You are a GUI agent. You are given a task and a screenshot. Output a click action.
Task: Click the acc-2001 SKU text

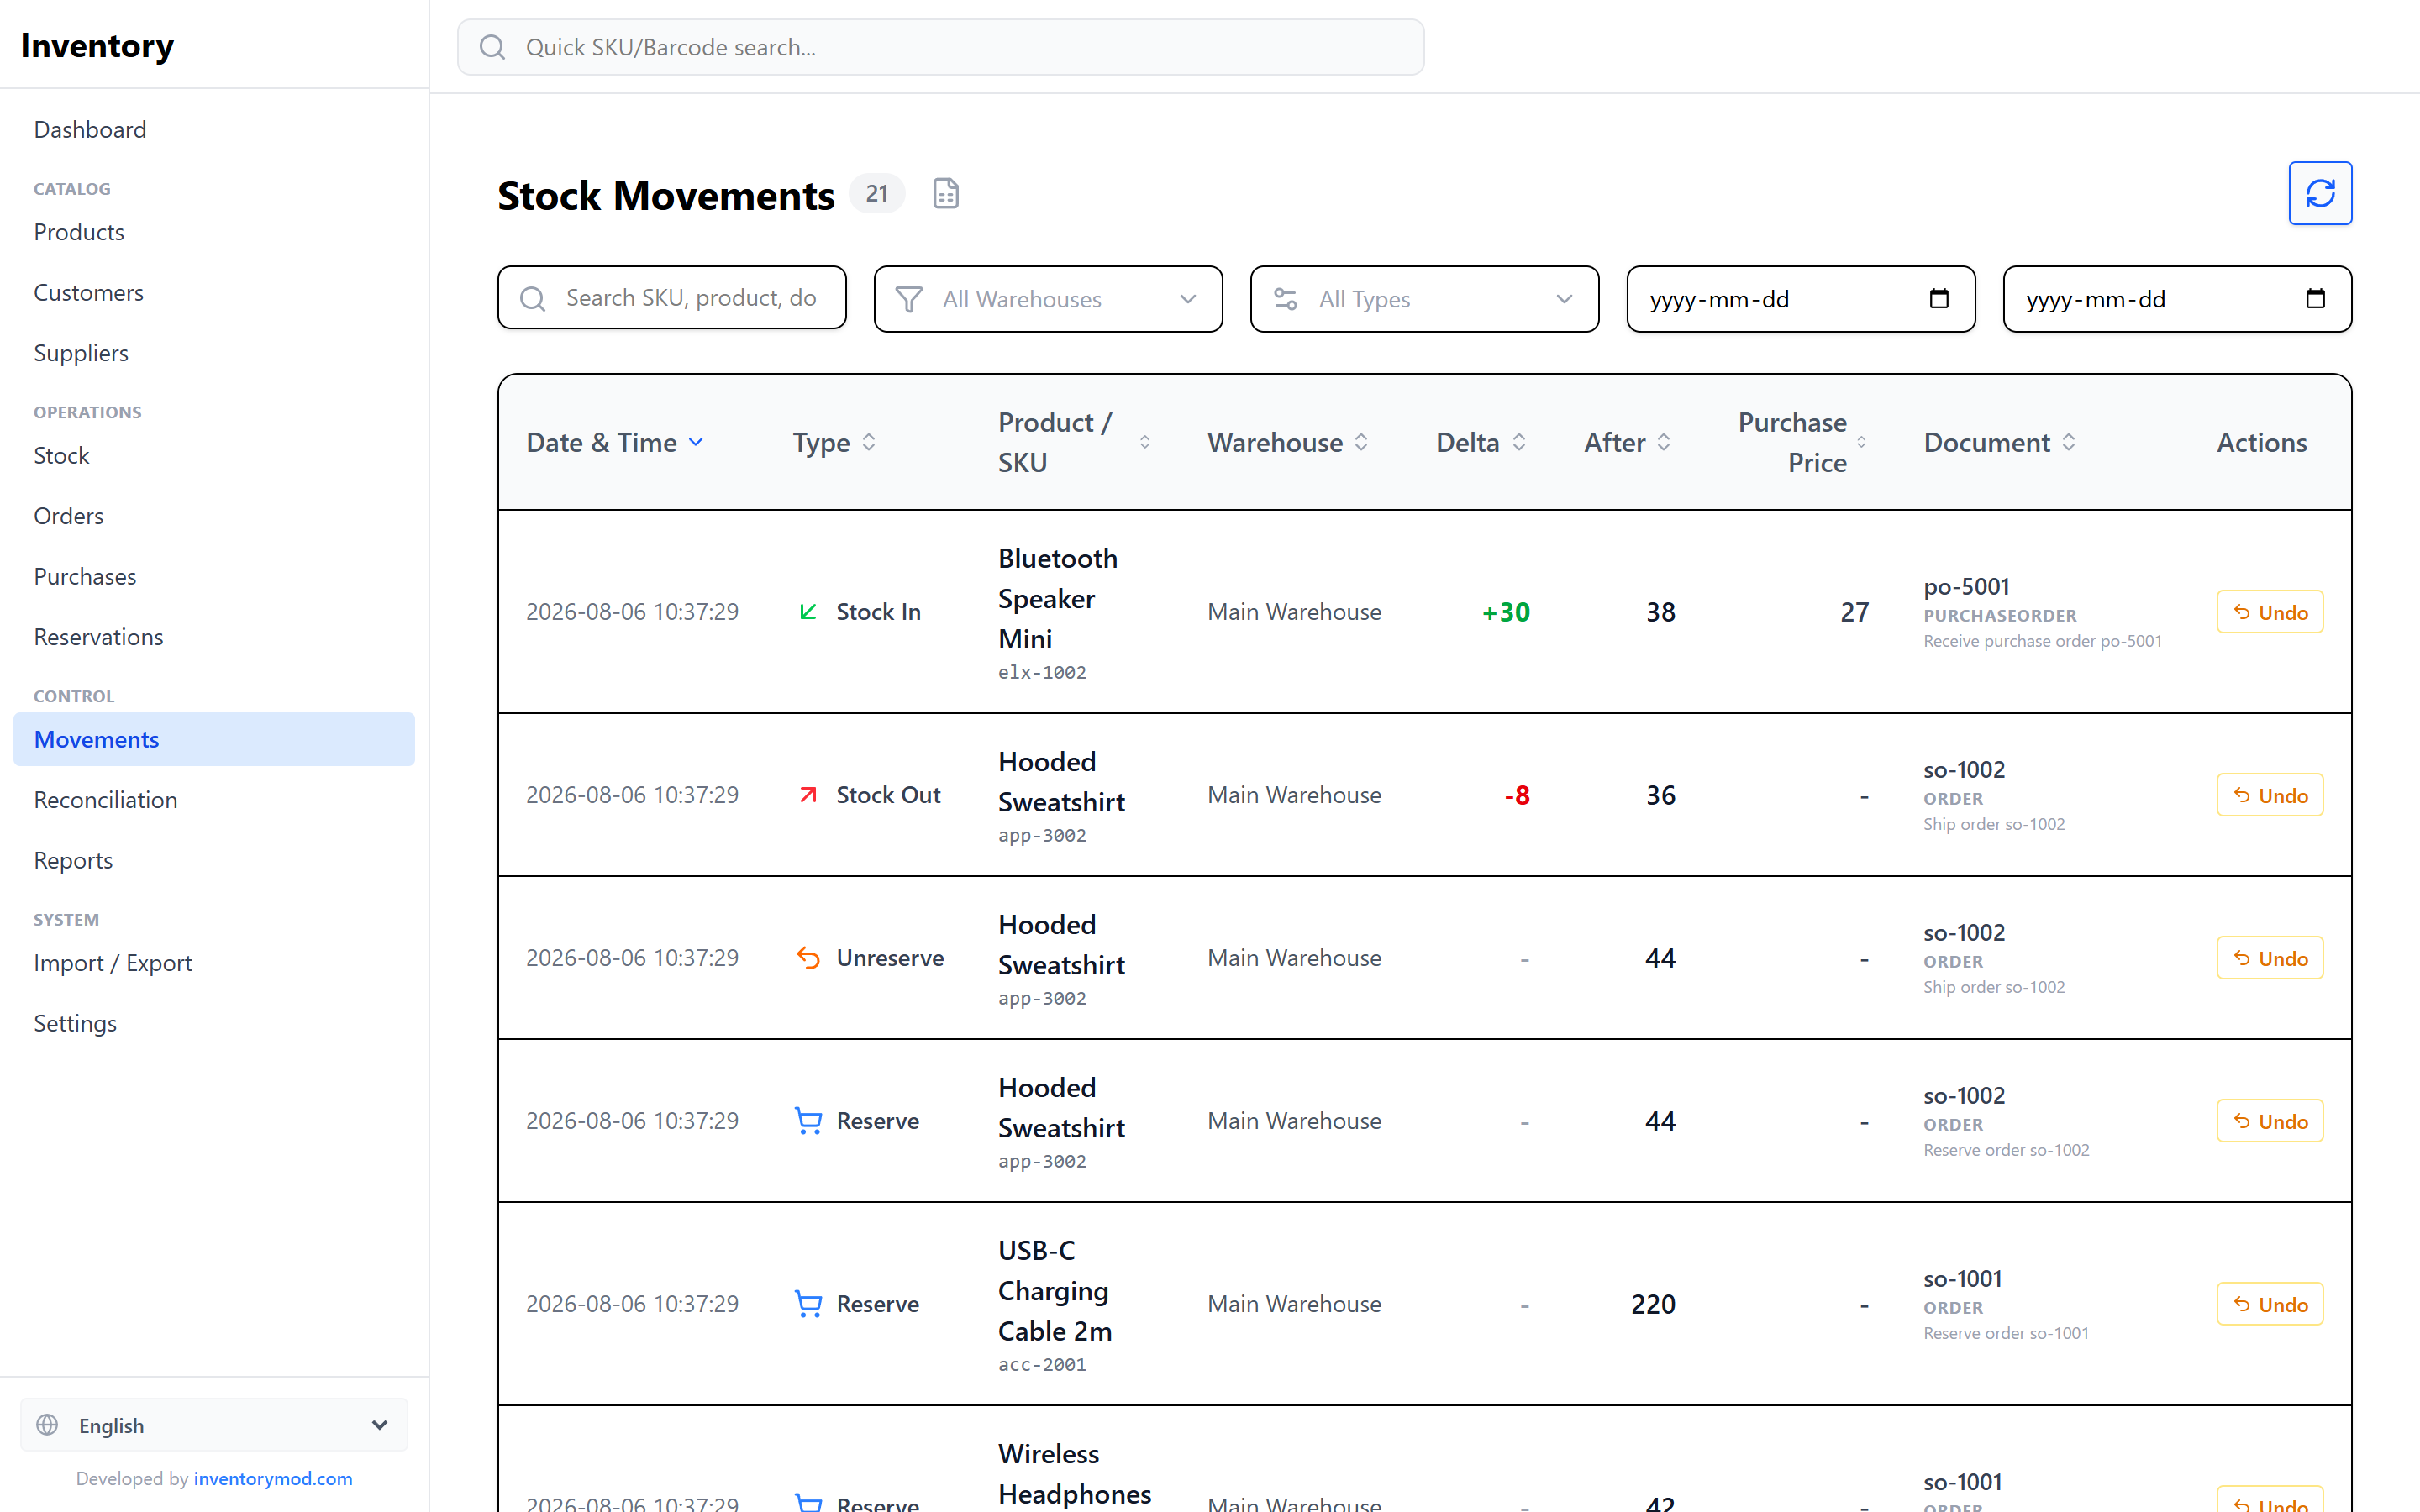click(1042, 1364)
